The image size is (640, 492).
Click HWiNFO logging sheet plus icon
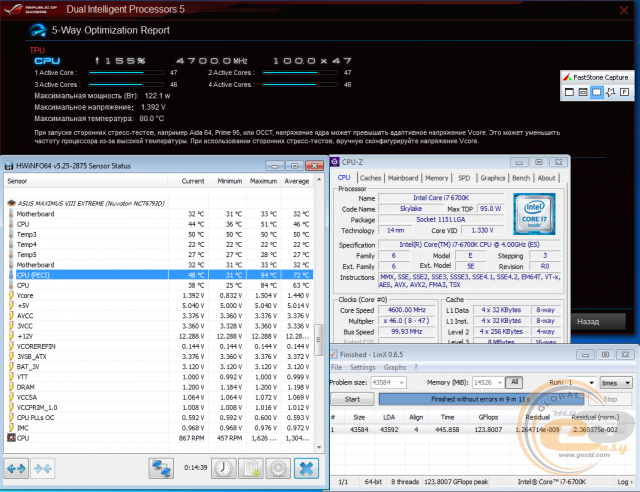tap(251, 468)
